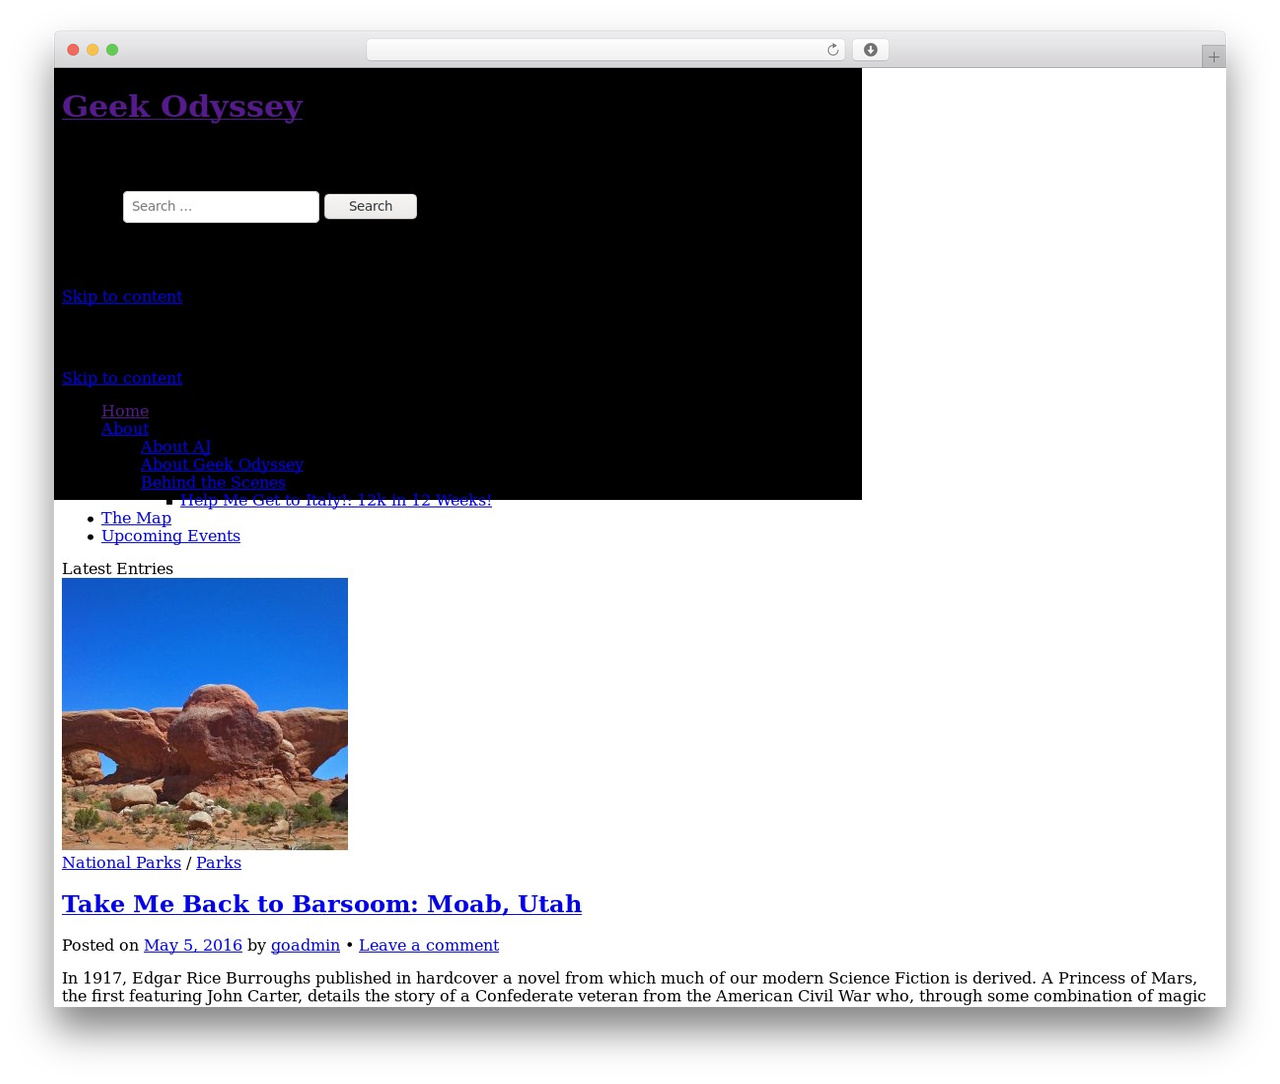Click inside the browser address bar
Viewport: 1280px width, 1084px height.
point(605,50)
